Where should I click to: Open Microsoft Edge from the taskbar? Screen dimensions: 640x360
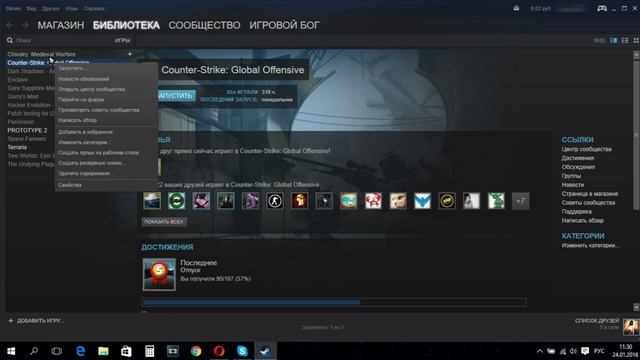pos(80,351)
